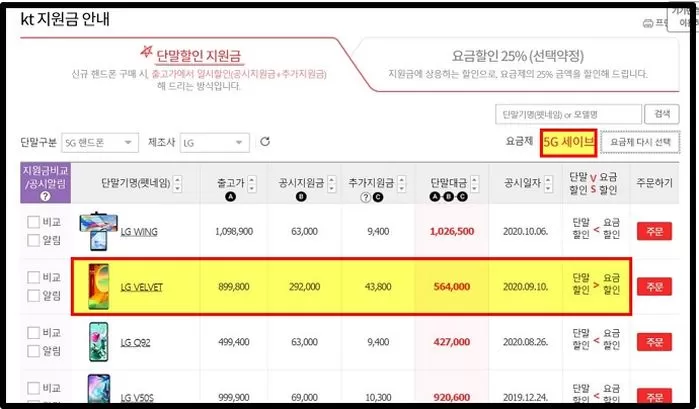699x409 pixels.
Task: Sort by 단말대금 column arrows
Action: coord(474,183)
